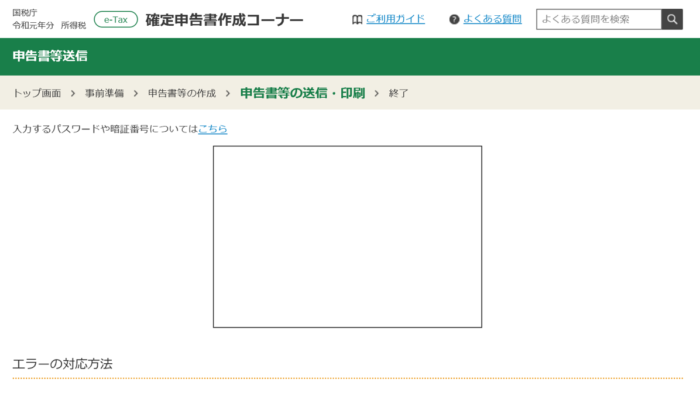Select the 申告書等の作成 breadcrumb step
Image resolution: width=700 pixels, height=396 pixels.
182,93
